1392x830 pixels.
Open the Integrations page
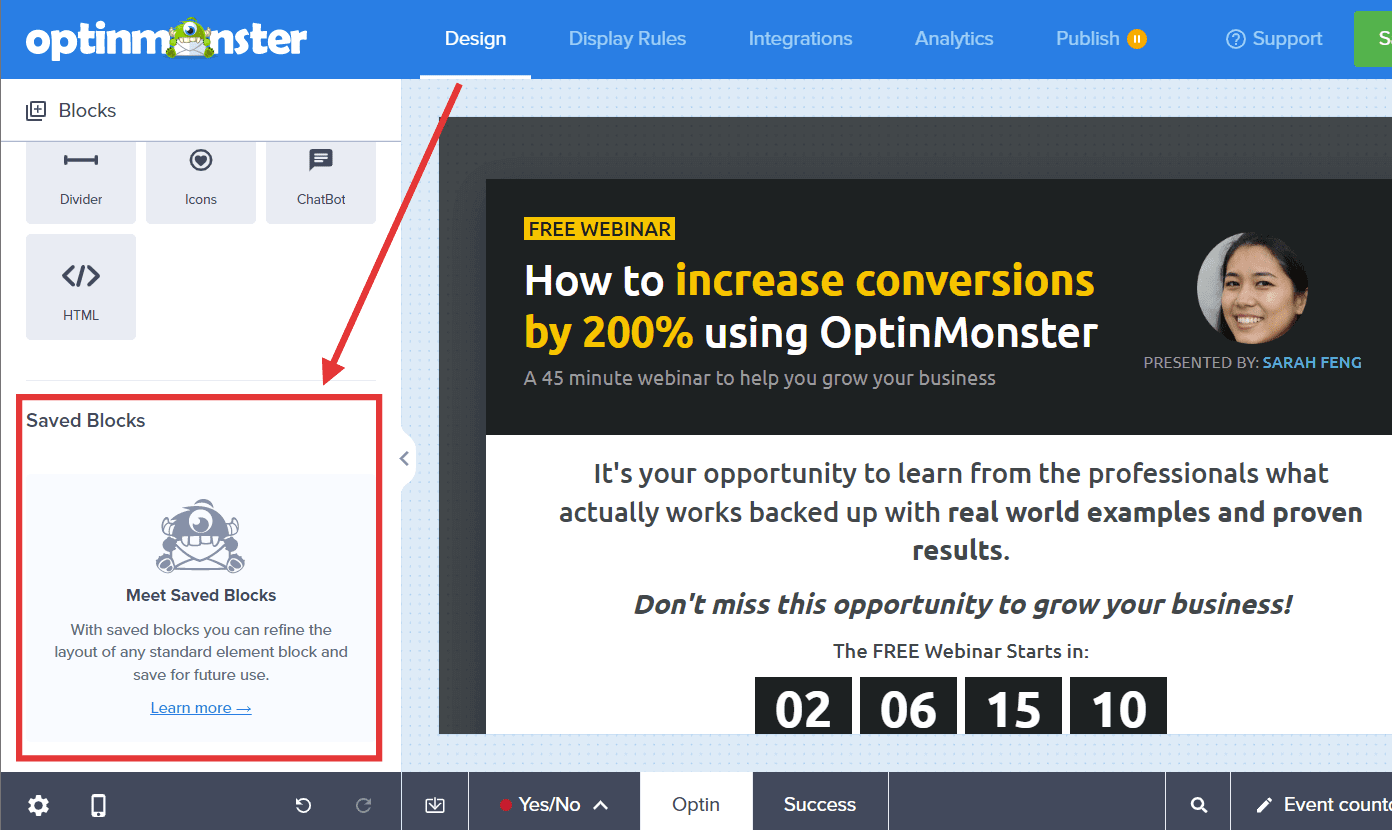coord(800,38)
